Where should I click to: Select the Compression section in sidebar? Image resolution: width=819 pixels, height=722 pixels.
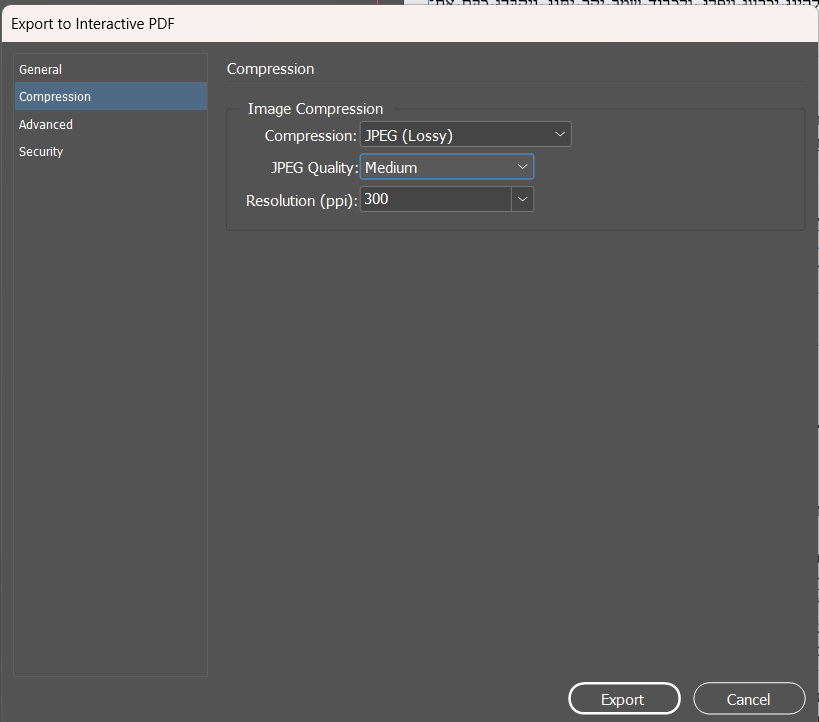(111, 96)
